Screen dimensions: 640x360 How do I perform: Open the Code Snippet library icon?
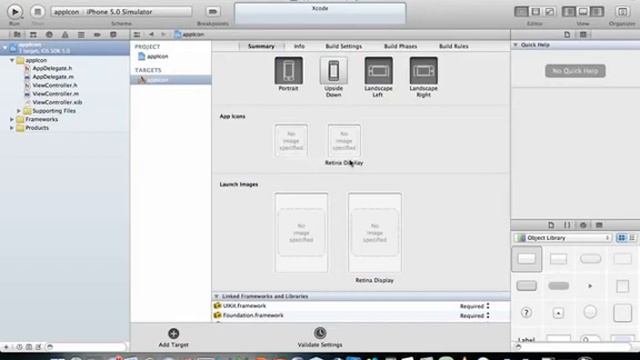point(567,225)
